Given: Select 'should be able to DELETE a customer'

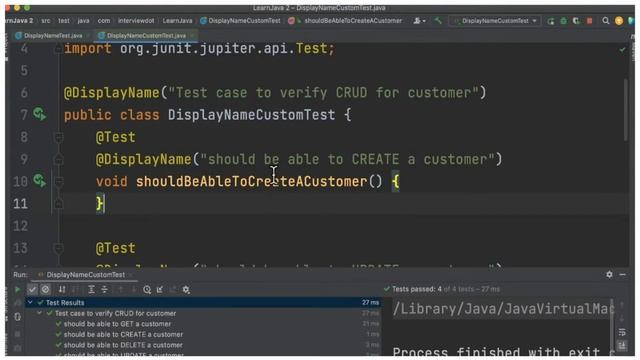Looking at the screenshot, I should pos(203,345).
